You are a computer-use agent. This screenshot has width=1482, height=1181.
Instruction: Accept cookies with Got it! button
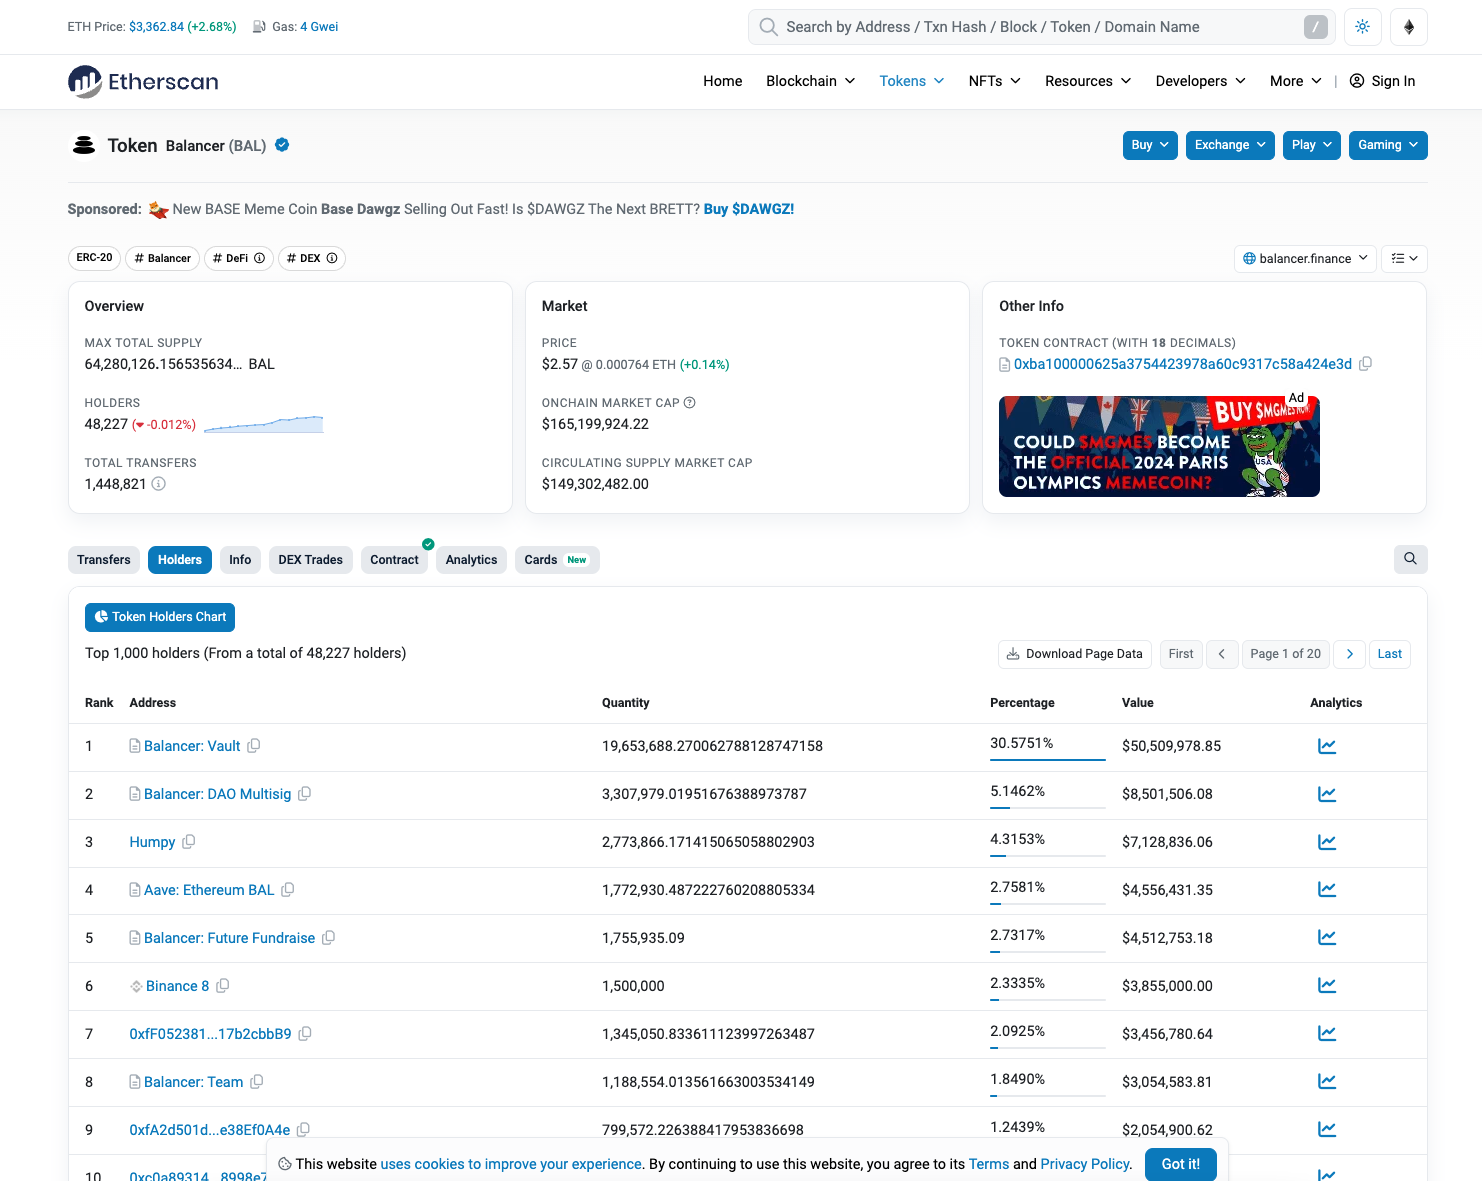click(1180, 1164)
